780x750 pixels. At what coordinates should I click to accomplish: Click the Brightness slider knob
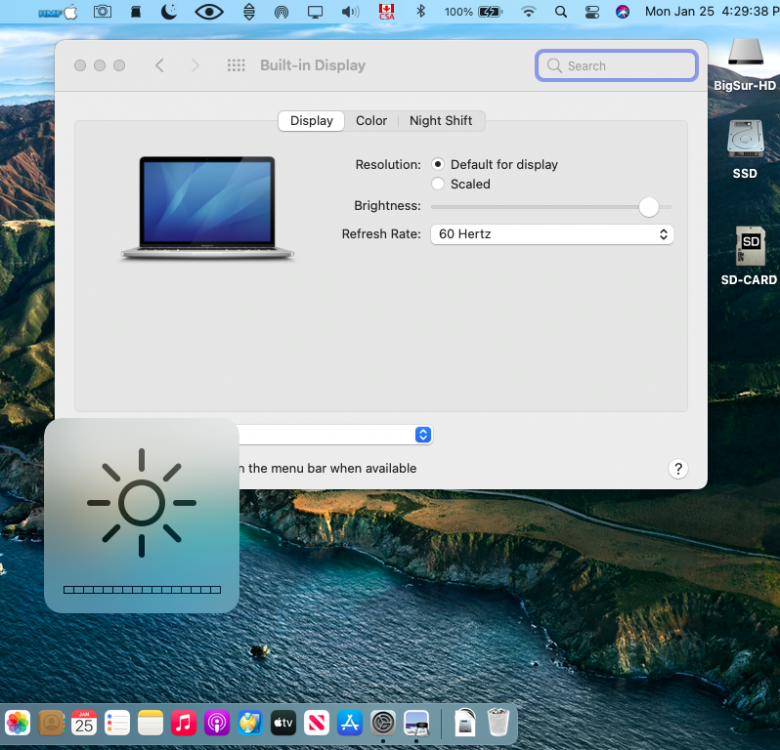point(649,207)
